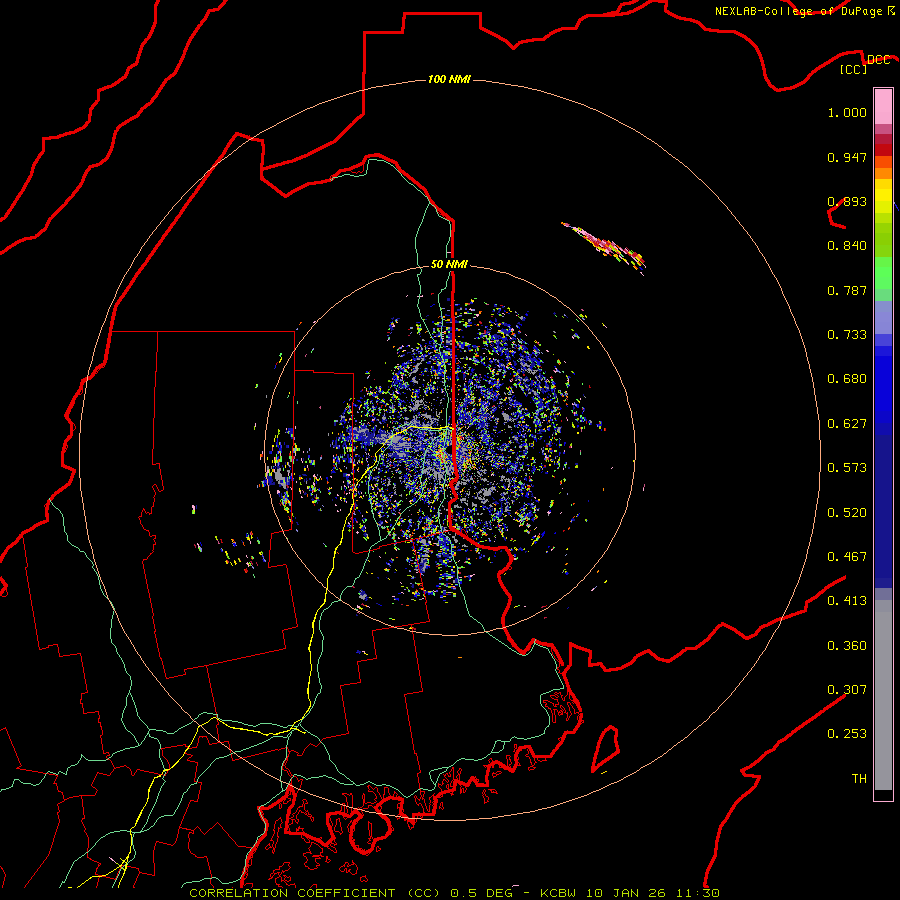Click the 0.360 scale value
Viewport: 900px width, 900px height.
847,646
